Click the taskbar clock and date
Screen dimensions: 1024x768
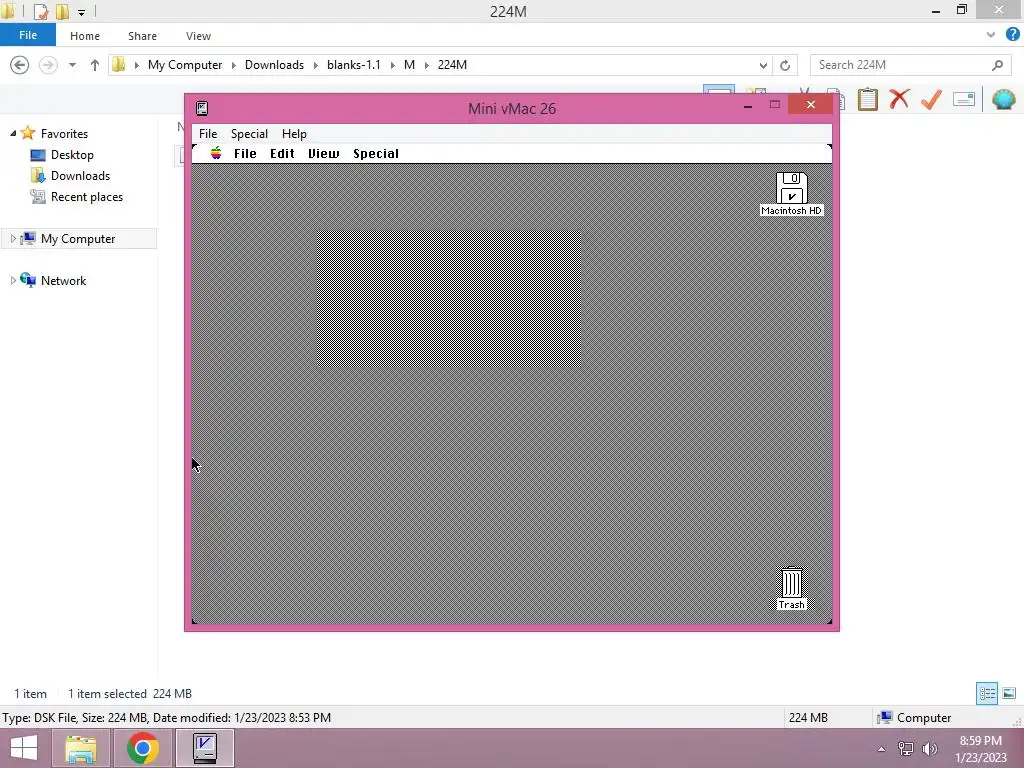(980, 749)
